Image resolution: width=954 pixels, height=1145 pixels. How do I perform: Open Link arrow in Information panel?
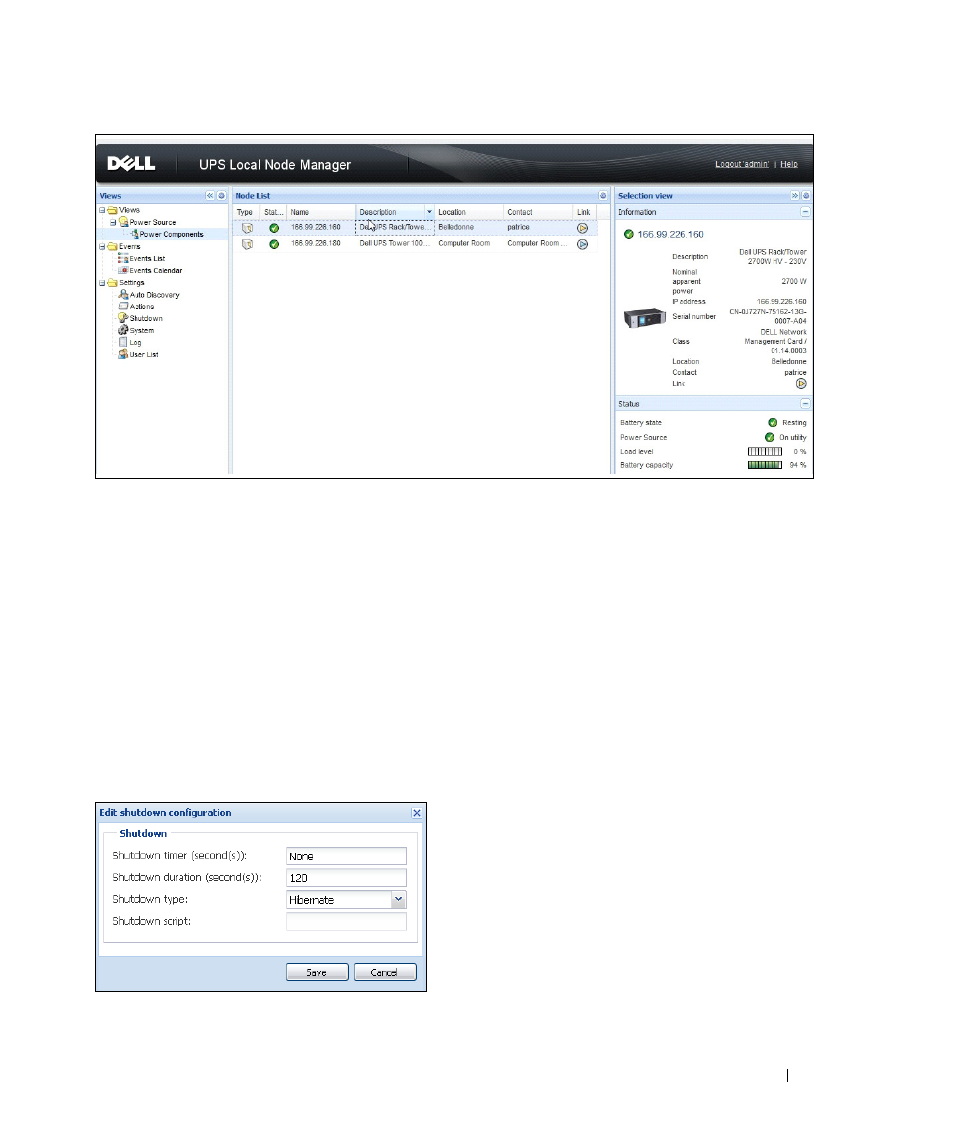click(801, 383)
